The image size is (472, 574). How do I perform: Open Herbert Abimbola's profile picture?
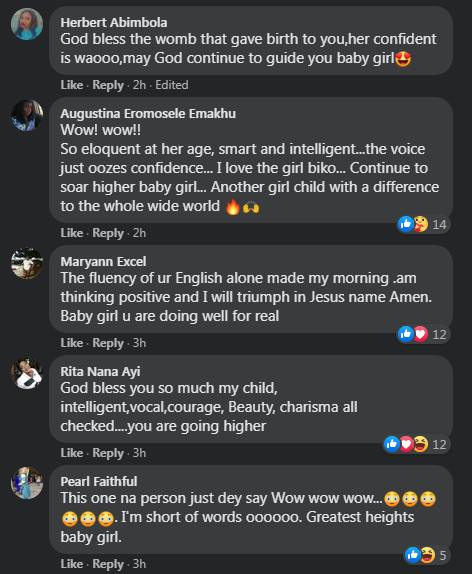click(27, 24)
